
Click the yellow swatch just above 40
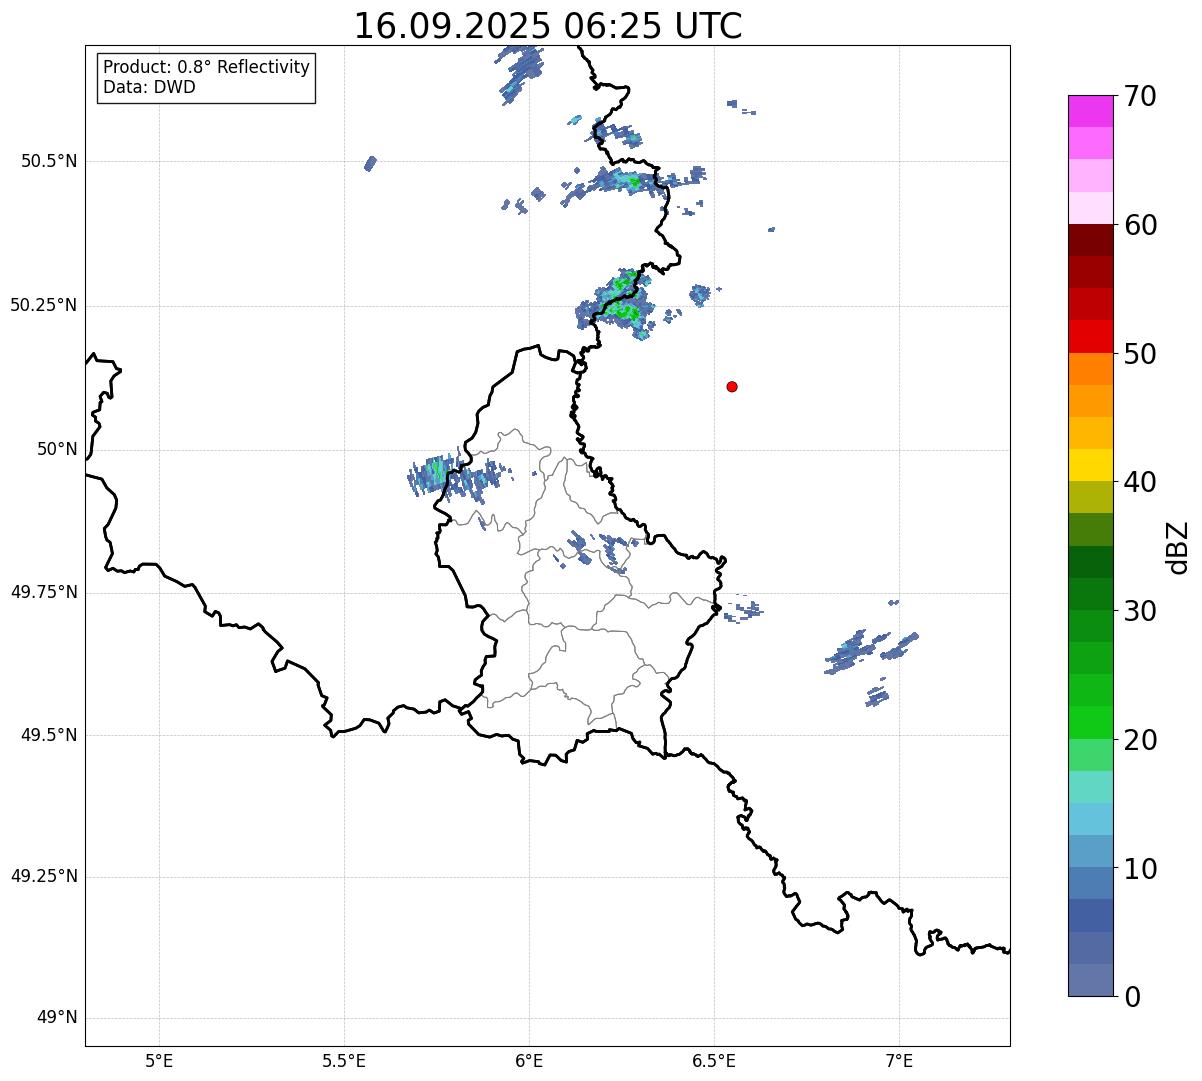1090,465
